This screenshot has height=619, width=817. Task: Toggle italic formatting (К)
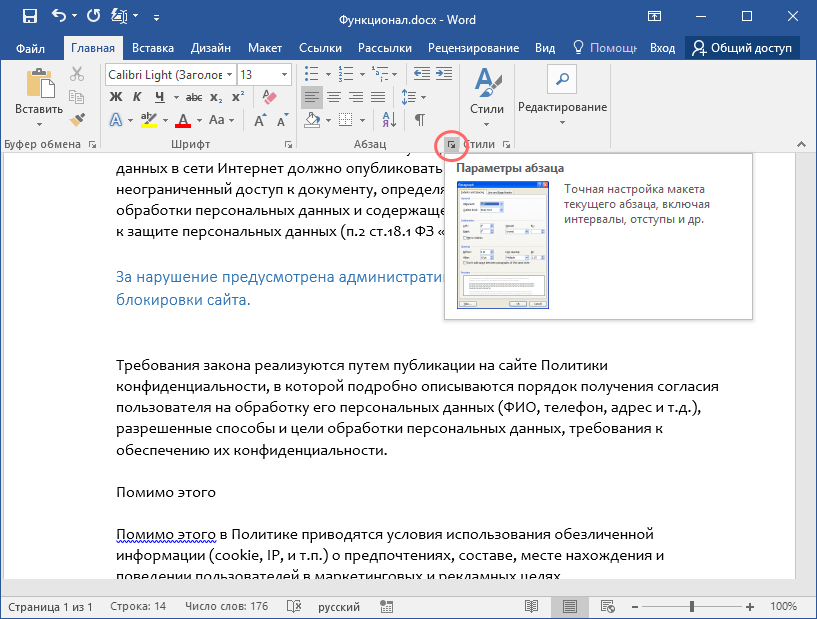(136, 97)
